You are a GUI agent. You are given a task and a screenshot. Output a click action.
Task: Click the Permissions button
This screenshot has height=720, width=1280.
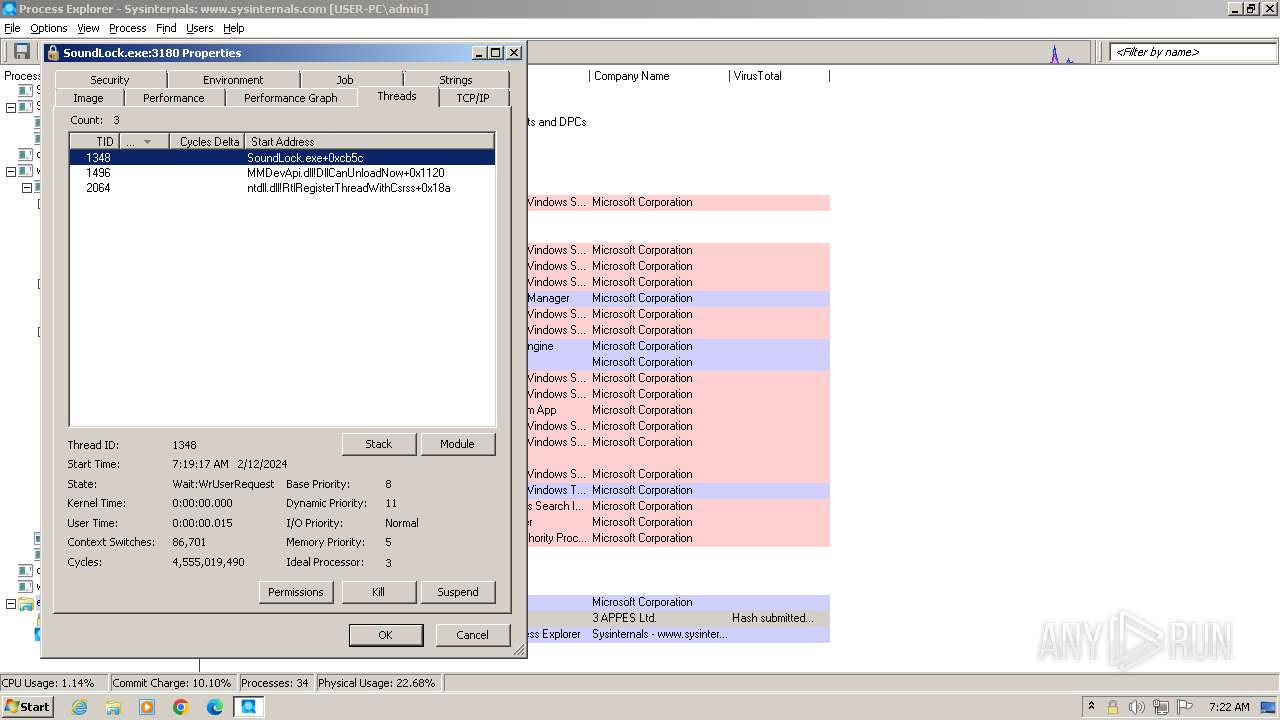pos(296,592)
